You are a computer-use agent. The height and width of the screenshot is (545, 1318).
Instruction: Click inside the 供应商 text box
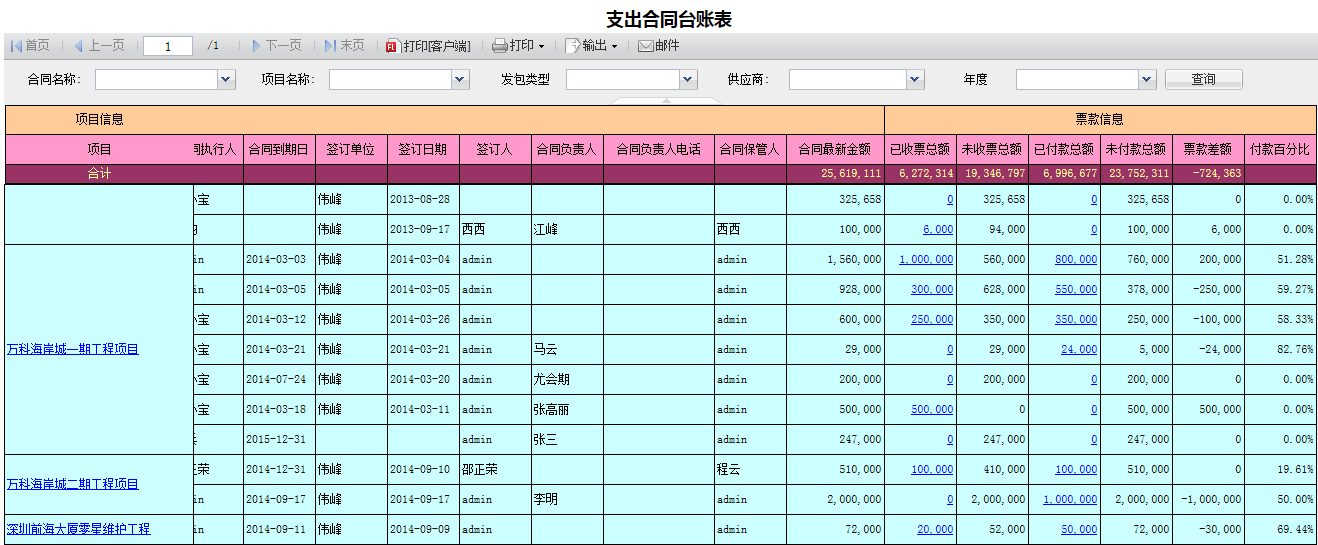click(x=848, y=79)
